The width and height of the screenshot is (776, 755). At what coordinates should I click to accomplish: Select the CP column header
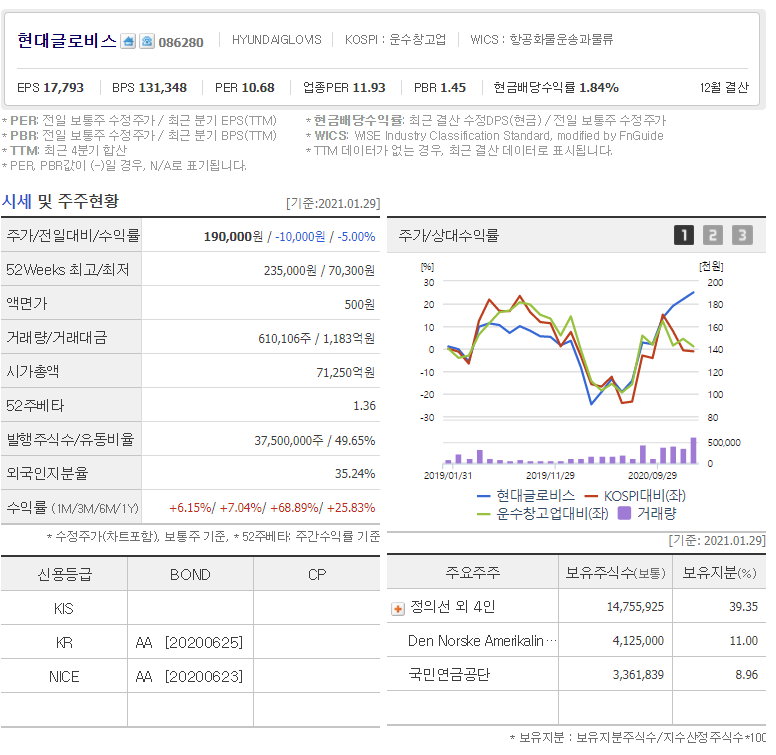[317, 574]
